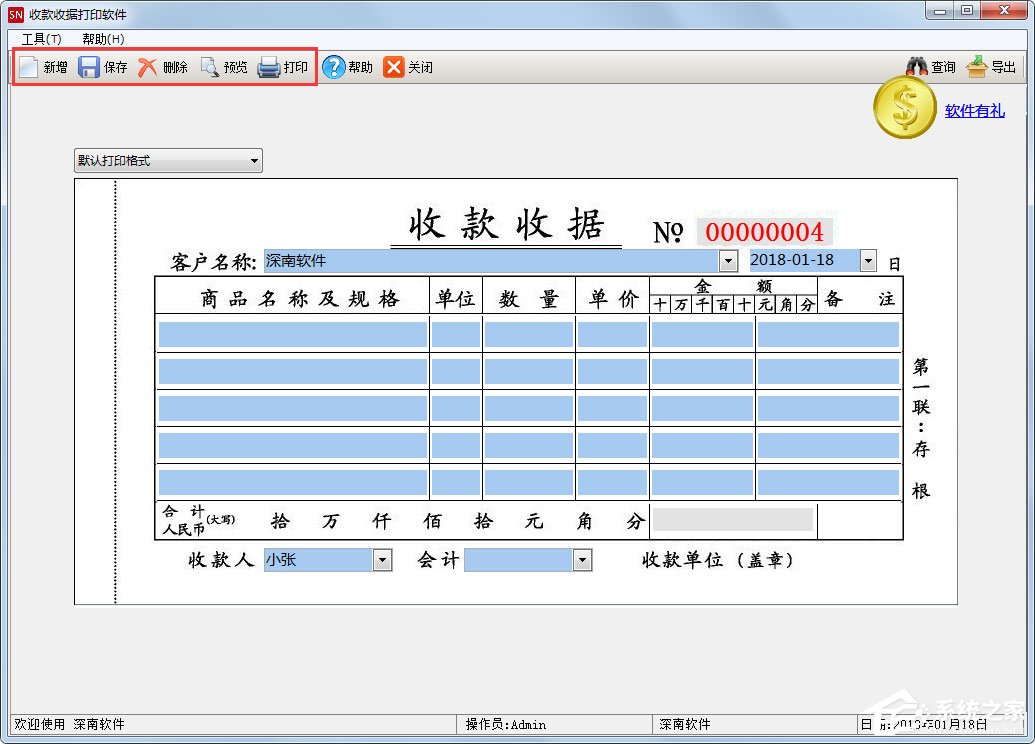
Task: Click the gold dollar coin icon
Action: (x=904, y=108)
